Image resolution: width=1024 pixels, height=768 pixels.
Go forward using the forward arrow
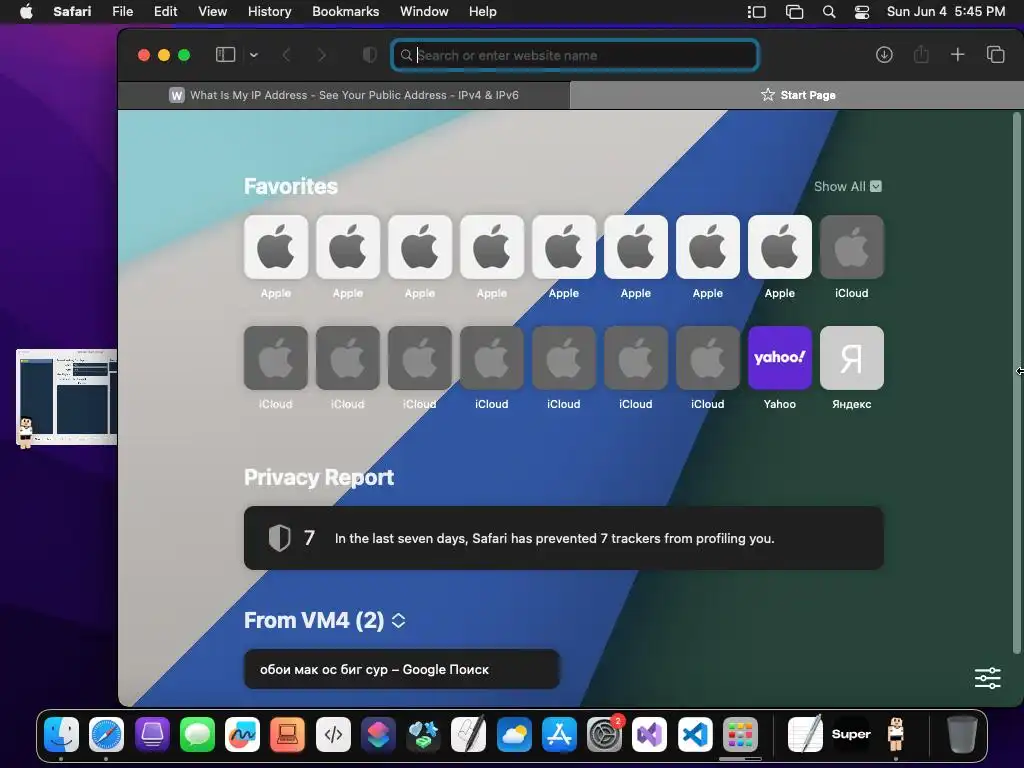point(321,55)
